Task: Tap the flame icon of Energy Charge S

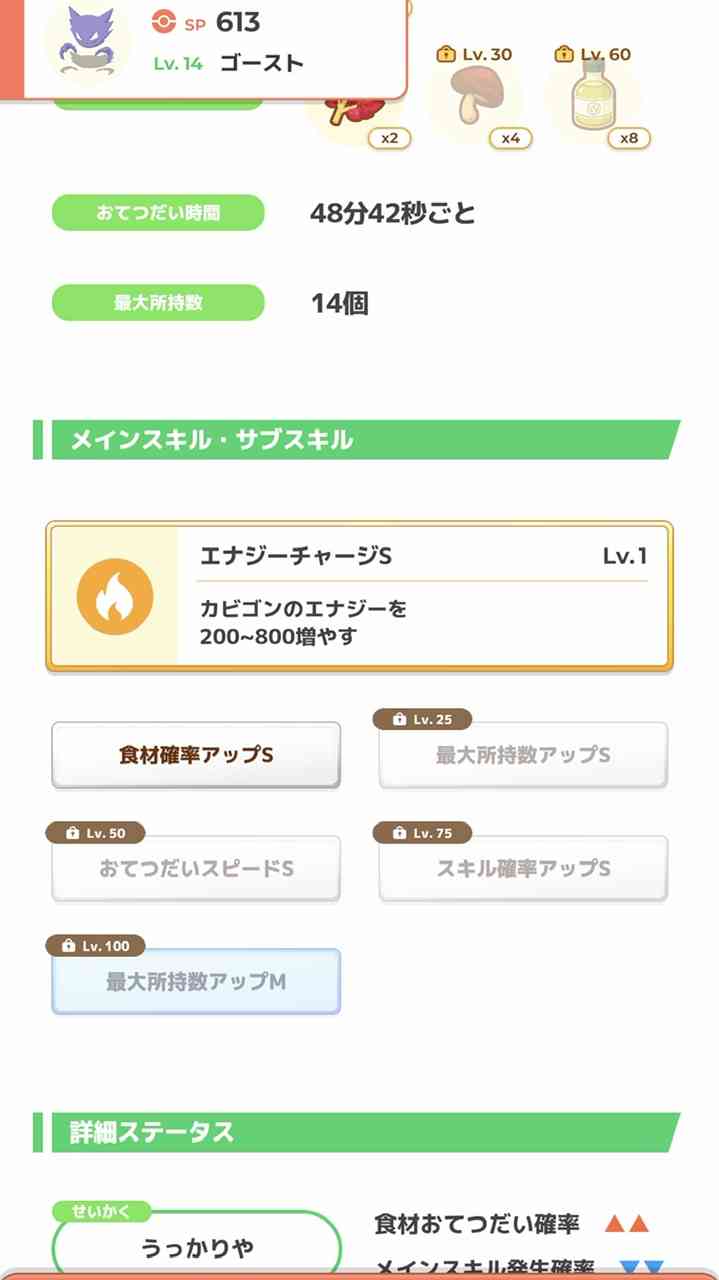Action: click(x=115, y=597)
